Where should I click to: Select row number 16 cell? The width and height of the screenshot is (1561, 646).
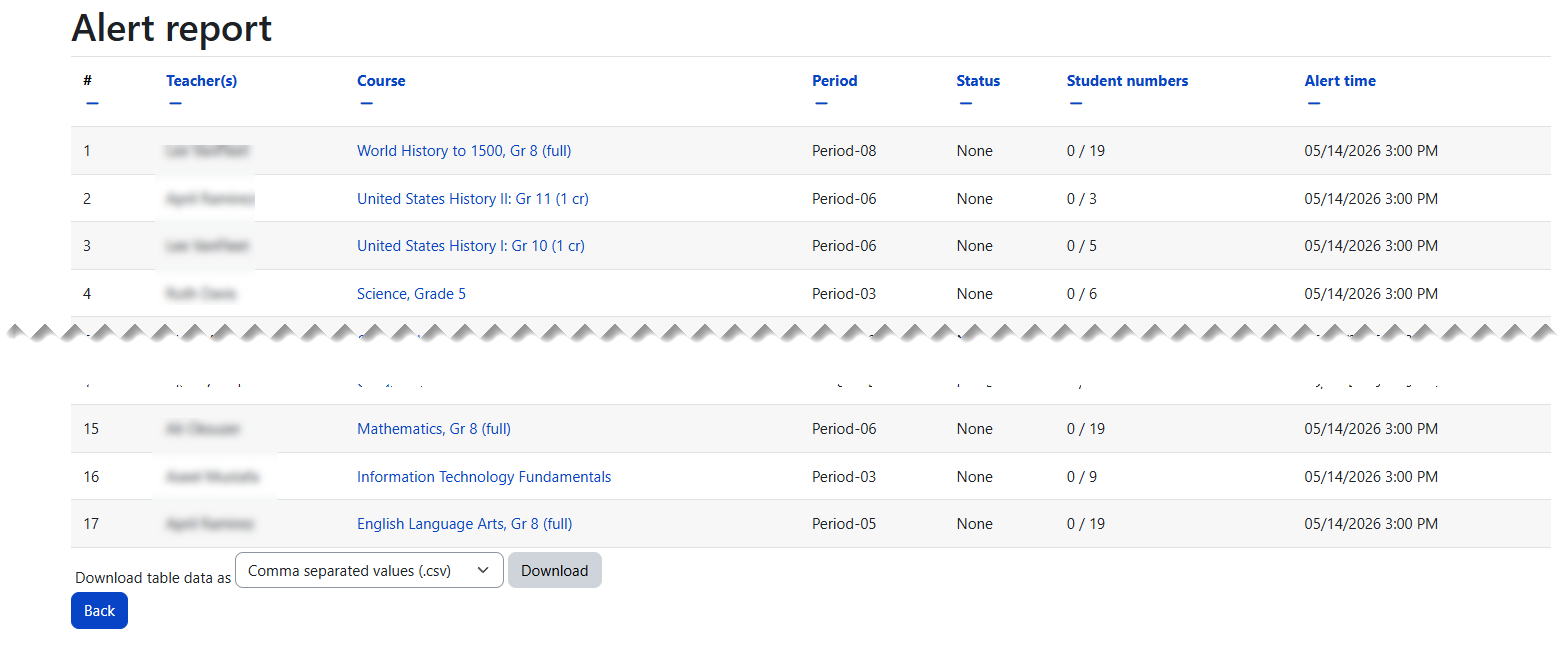pyautogui.click(x=91, y=477)
